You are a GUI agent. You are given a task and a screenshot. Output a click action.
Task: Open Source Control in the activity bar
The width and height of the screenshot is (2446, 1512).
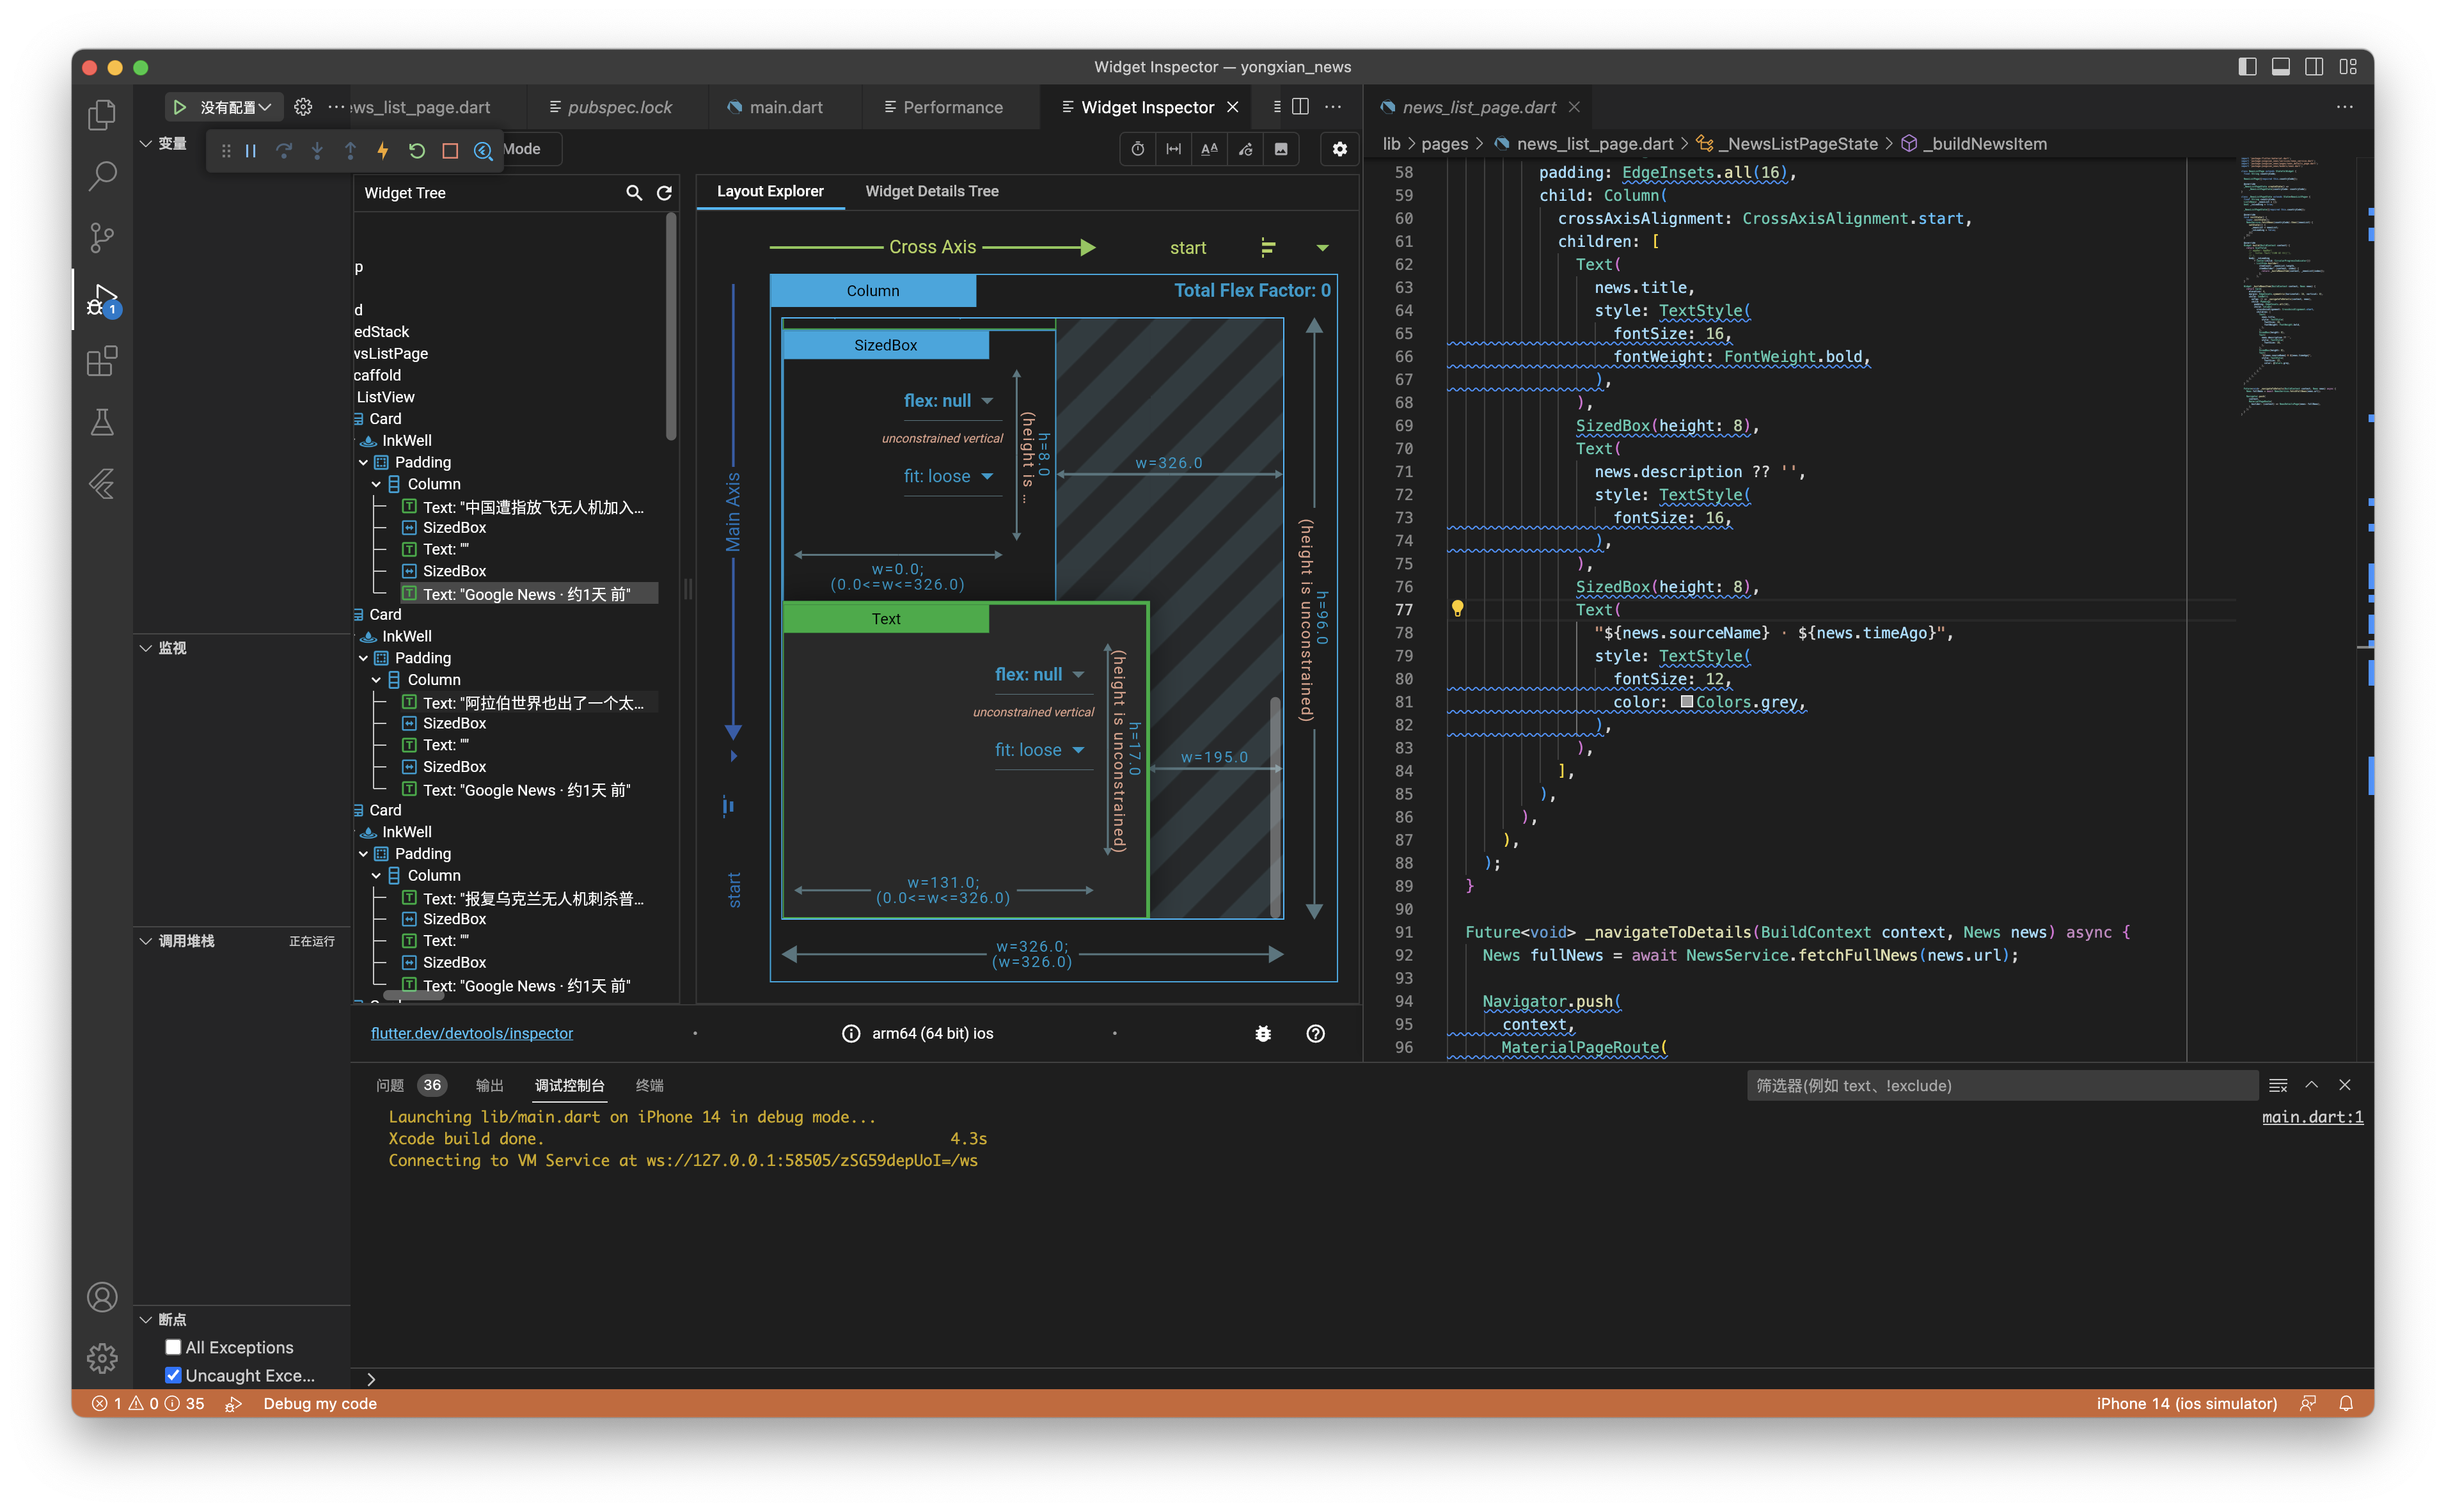tap(102, 237)
